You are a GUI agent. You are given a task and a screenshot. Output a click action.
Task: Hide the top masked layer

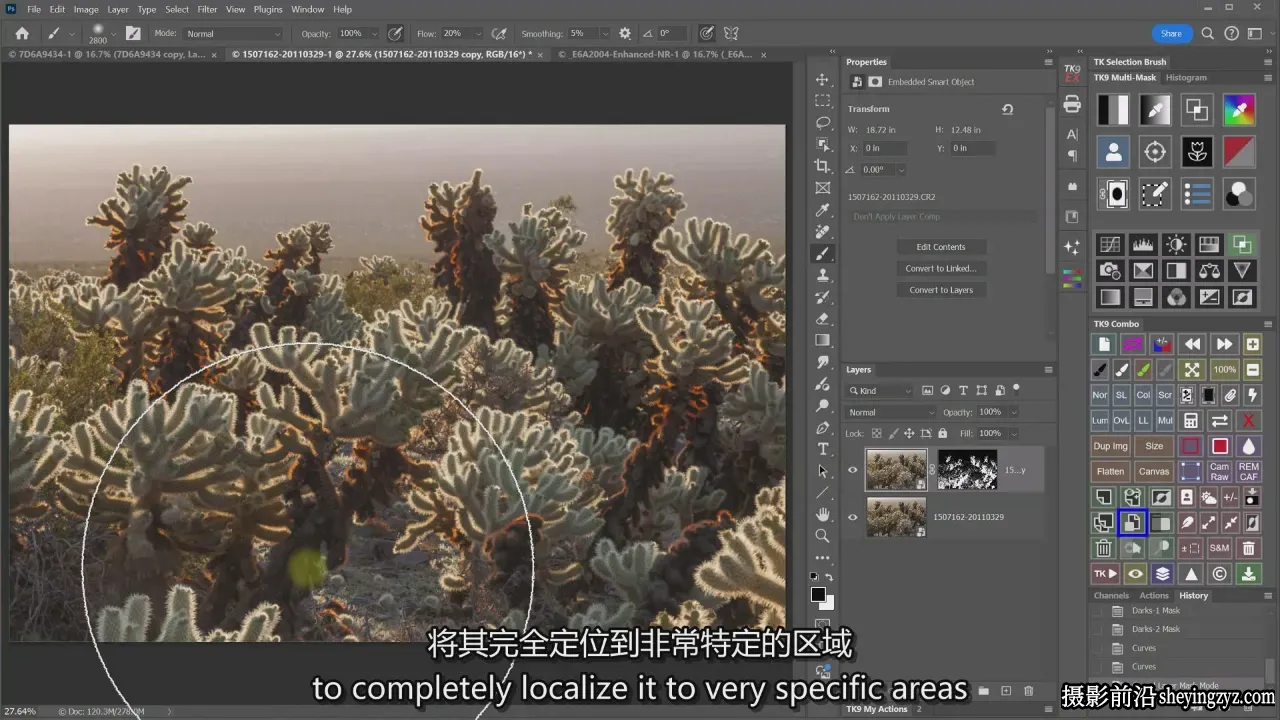click(x=853, y=470)
